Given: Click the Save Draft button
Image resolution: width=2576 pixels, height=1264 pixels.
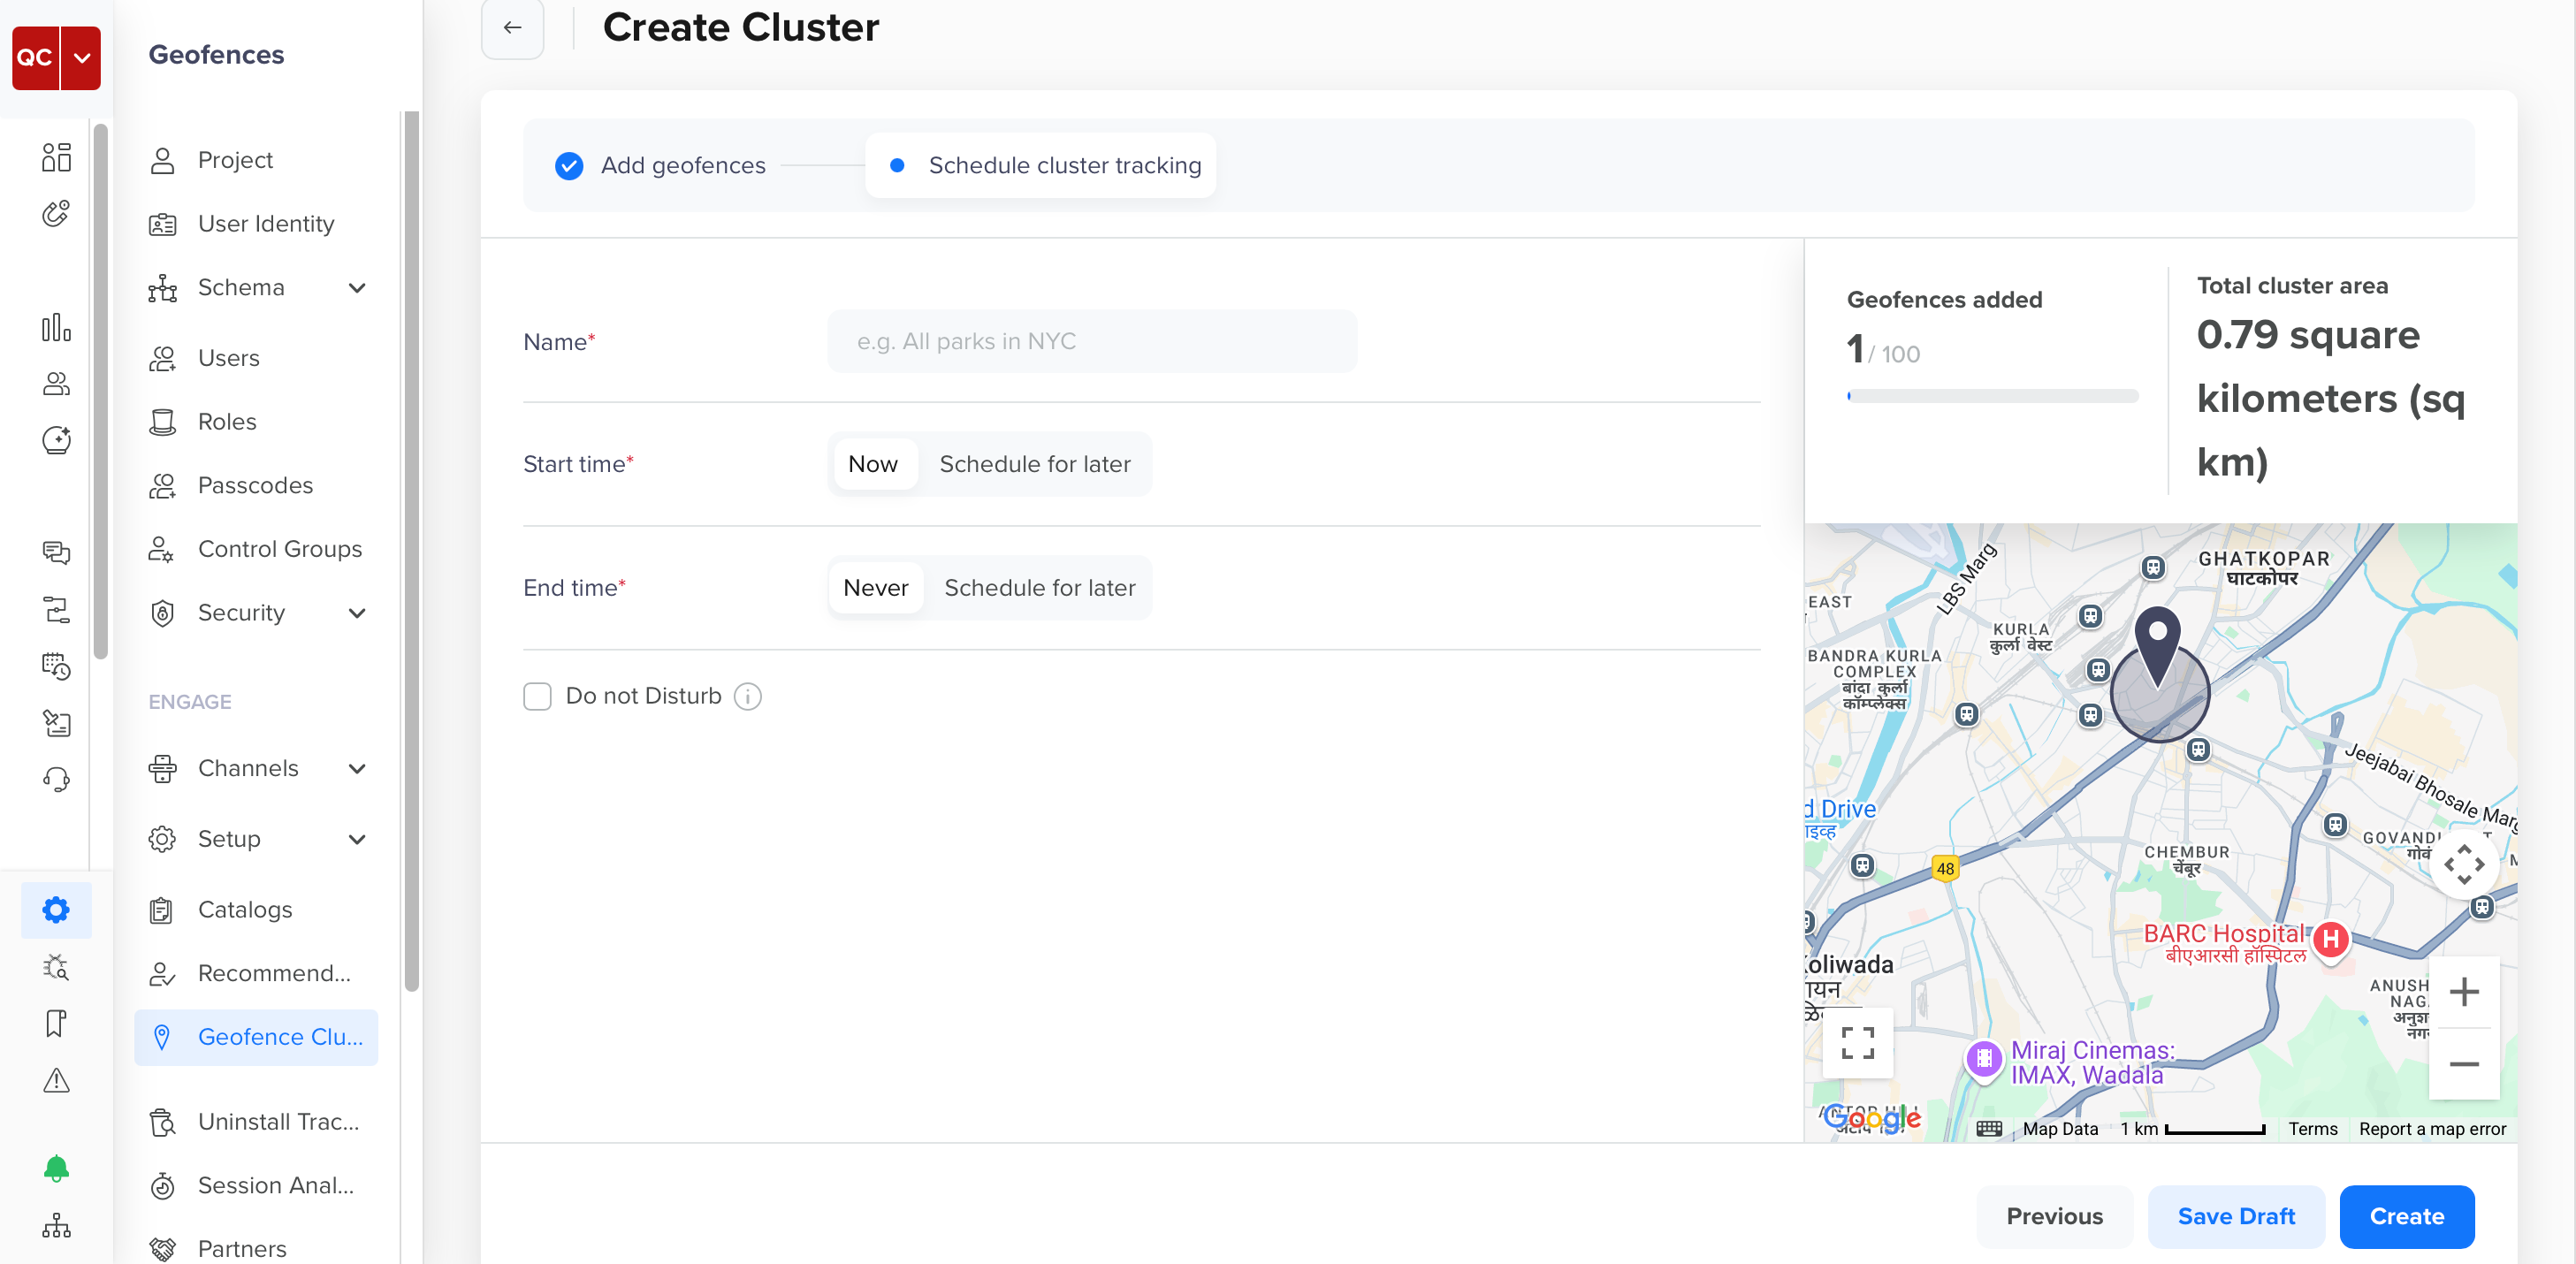Looking at the screenshot, I should [x=2236, y=1216].
